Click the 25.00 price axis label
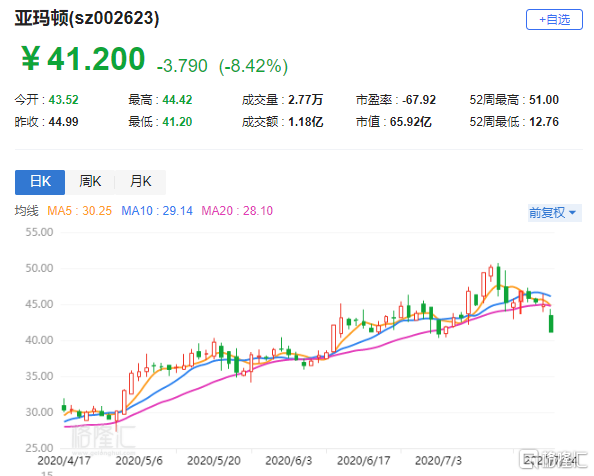 [x=39, y=448]
